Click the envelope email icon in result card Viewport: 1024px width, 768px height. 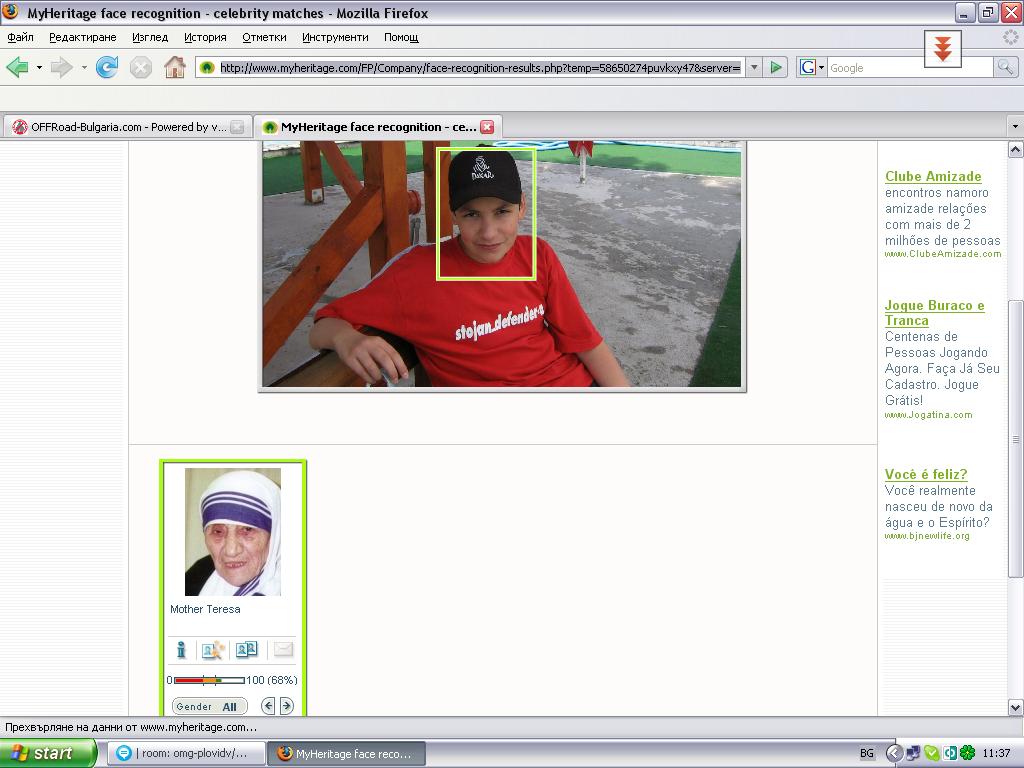[283, 650]
